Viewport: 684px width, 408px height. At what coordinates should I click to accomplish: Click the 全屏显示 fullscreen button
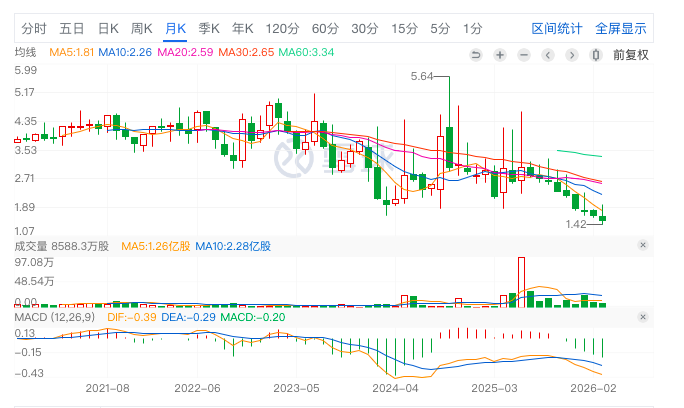pos(620,28)
